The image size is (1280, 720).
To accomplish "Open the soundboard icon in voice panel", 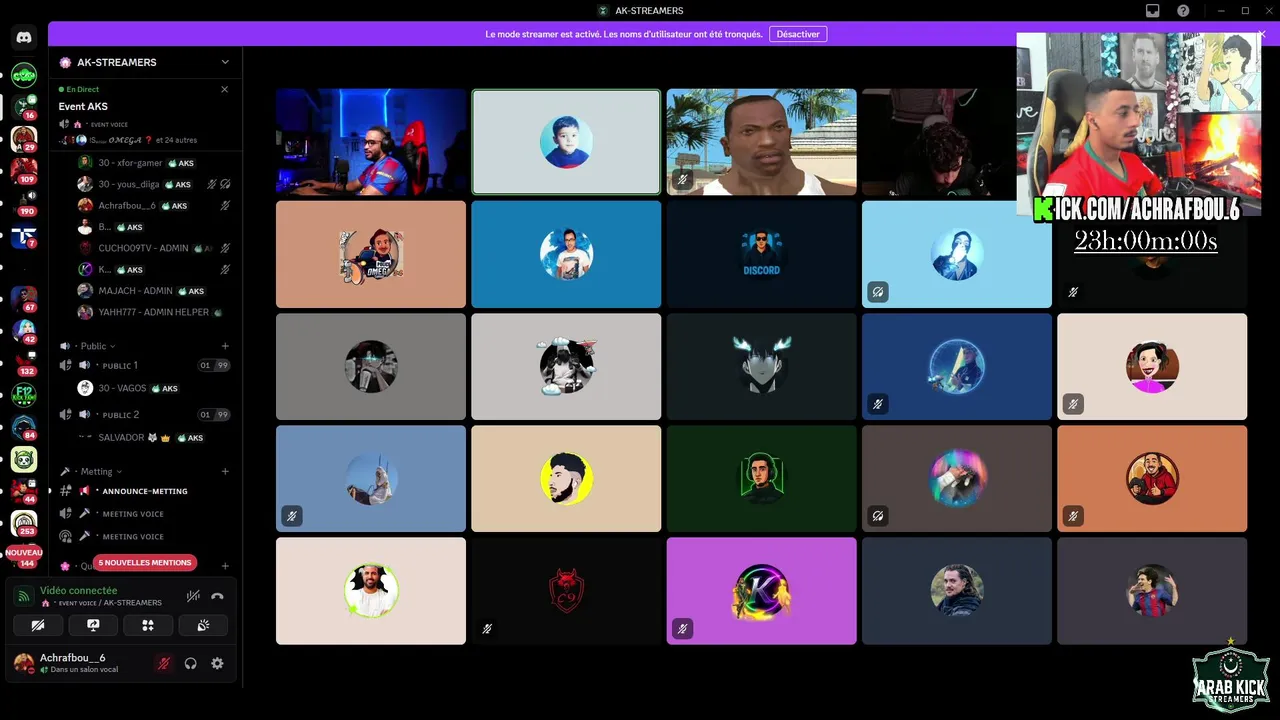I will (203, 625).
